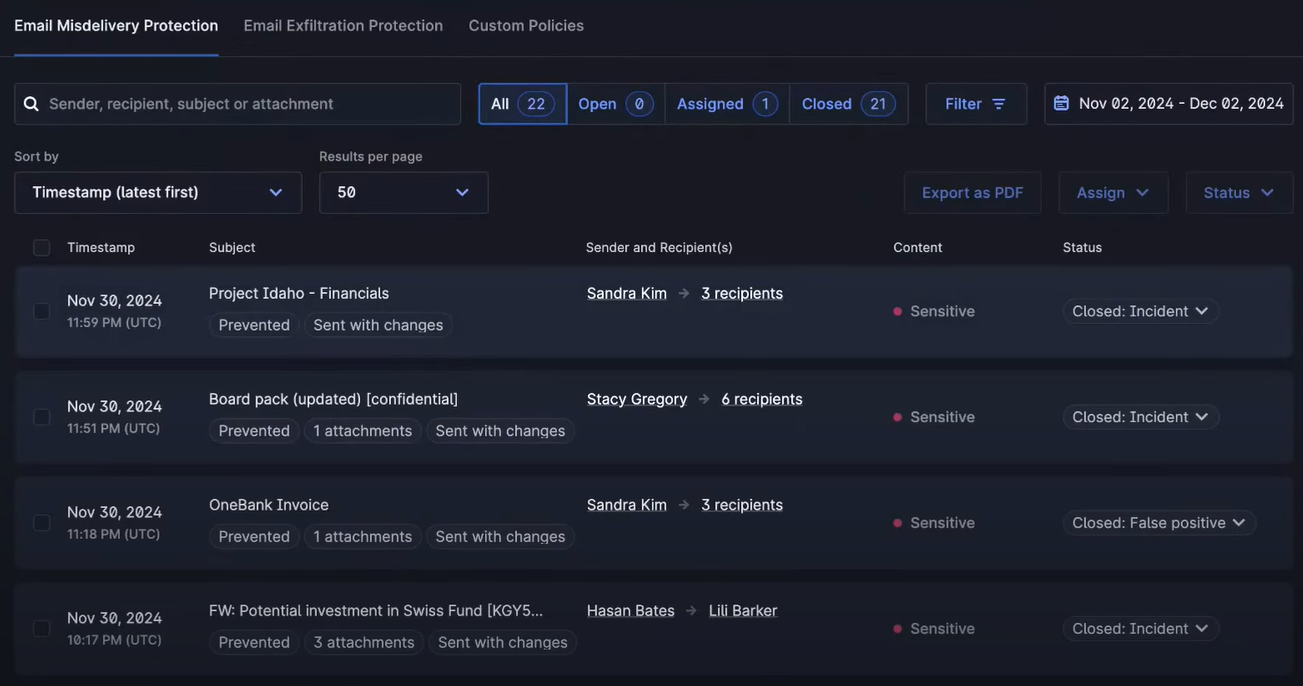Check the Project Idaho - Financials row checkbox
This screenshot has height=686, width=1303.
41,311
